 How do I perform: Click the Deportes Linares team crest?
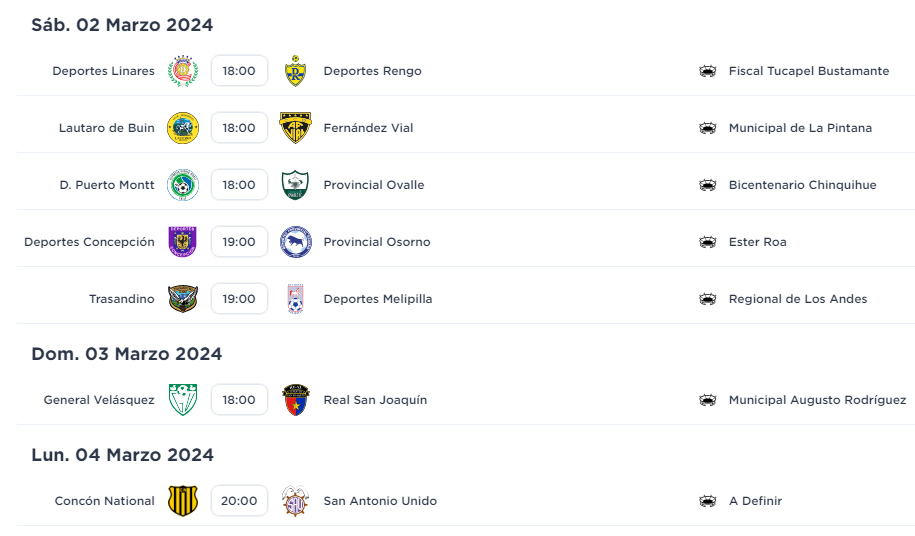[183, 71]
